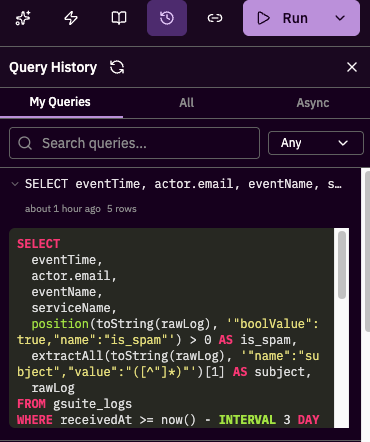Click the search magnifier icon

point(25,143)
